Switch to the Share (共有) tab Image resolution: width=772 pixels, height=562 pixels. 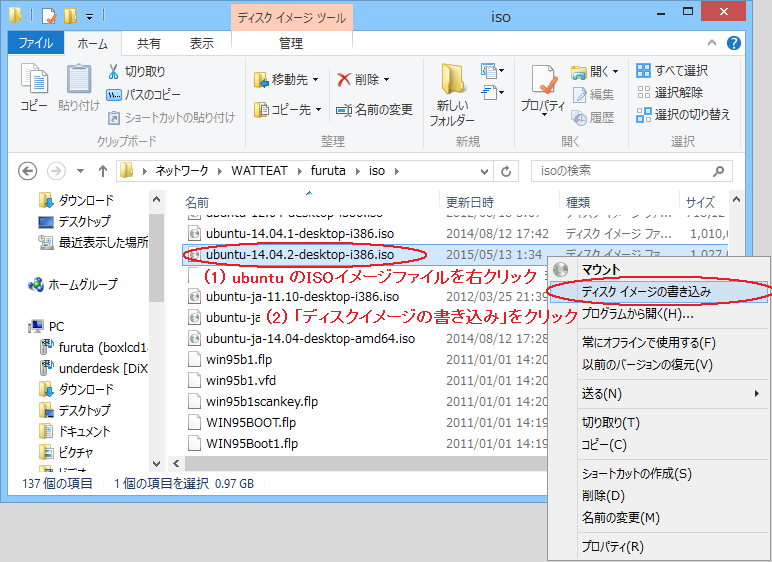148,44
